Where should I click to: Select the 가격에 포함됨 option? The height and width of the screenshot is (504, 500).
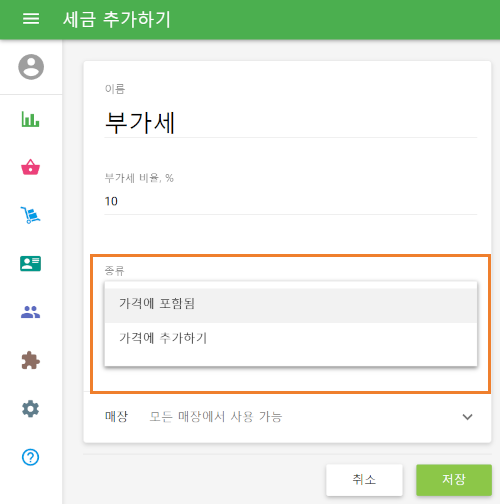coord(291,304)
